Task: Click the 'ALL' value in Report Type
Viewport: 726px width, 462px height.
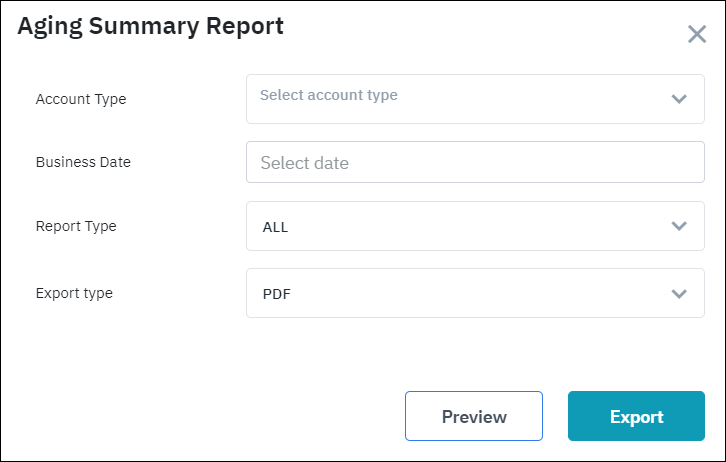Action: 275,227
